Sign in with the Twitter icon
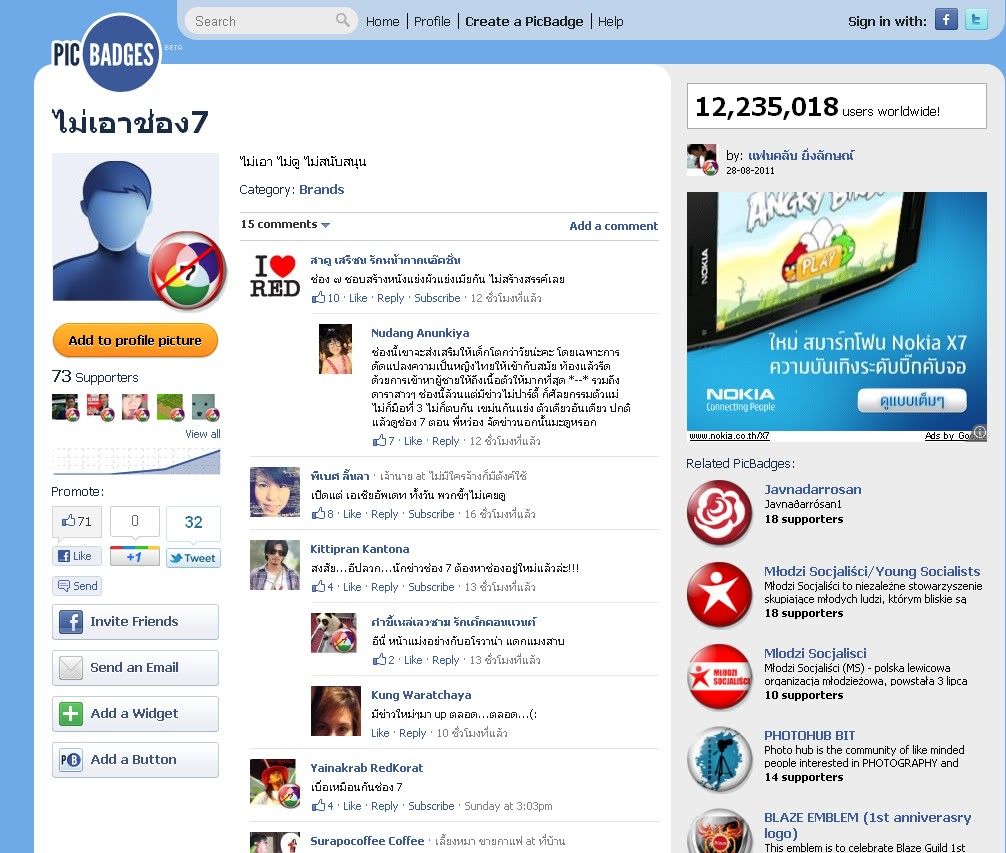The width and height of the screenshot is (1006, 853). (976, 19)
